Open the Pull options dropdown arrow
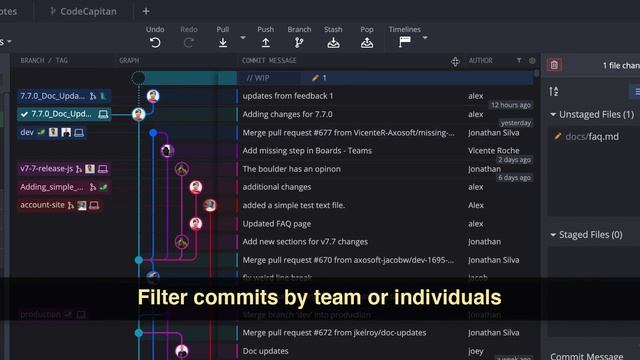The width and height of the screenshot is (640, 360). (x=243, y=38)
